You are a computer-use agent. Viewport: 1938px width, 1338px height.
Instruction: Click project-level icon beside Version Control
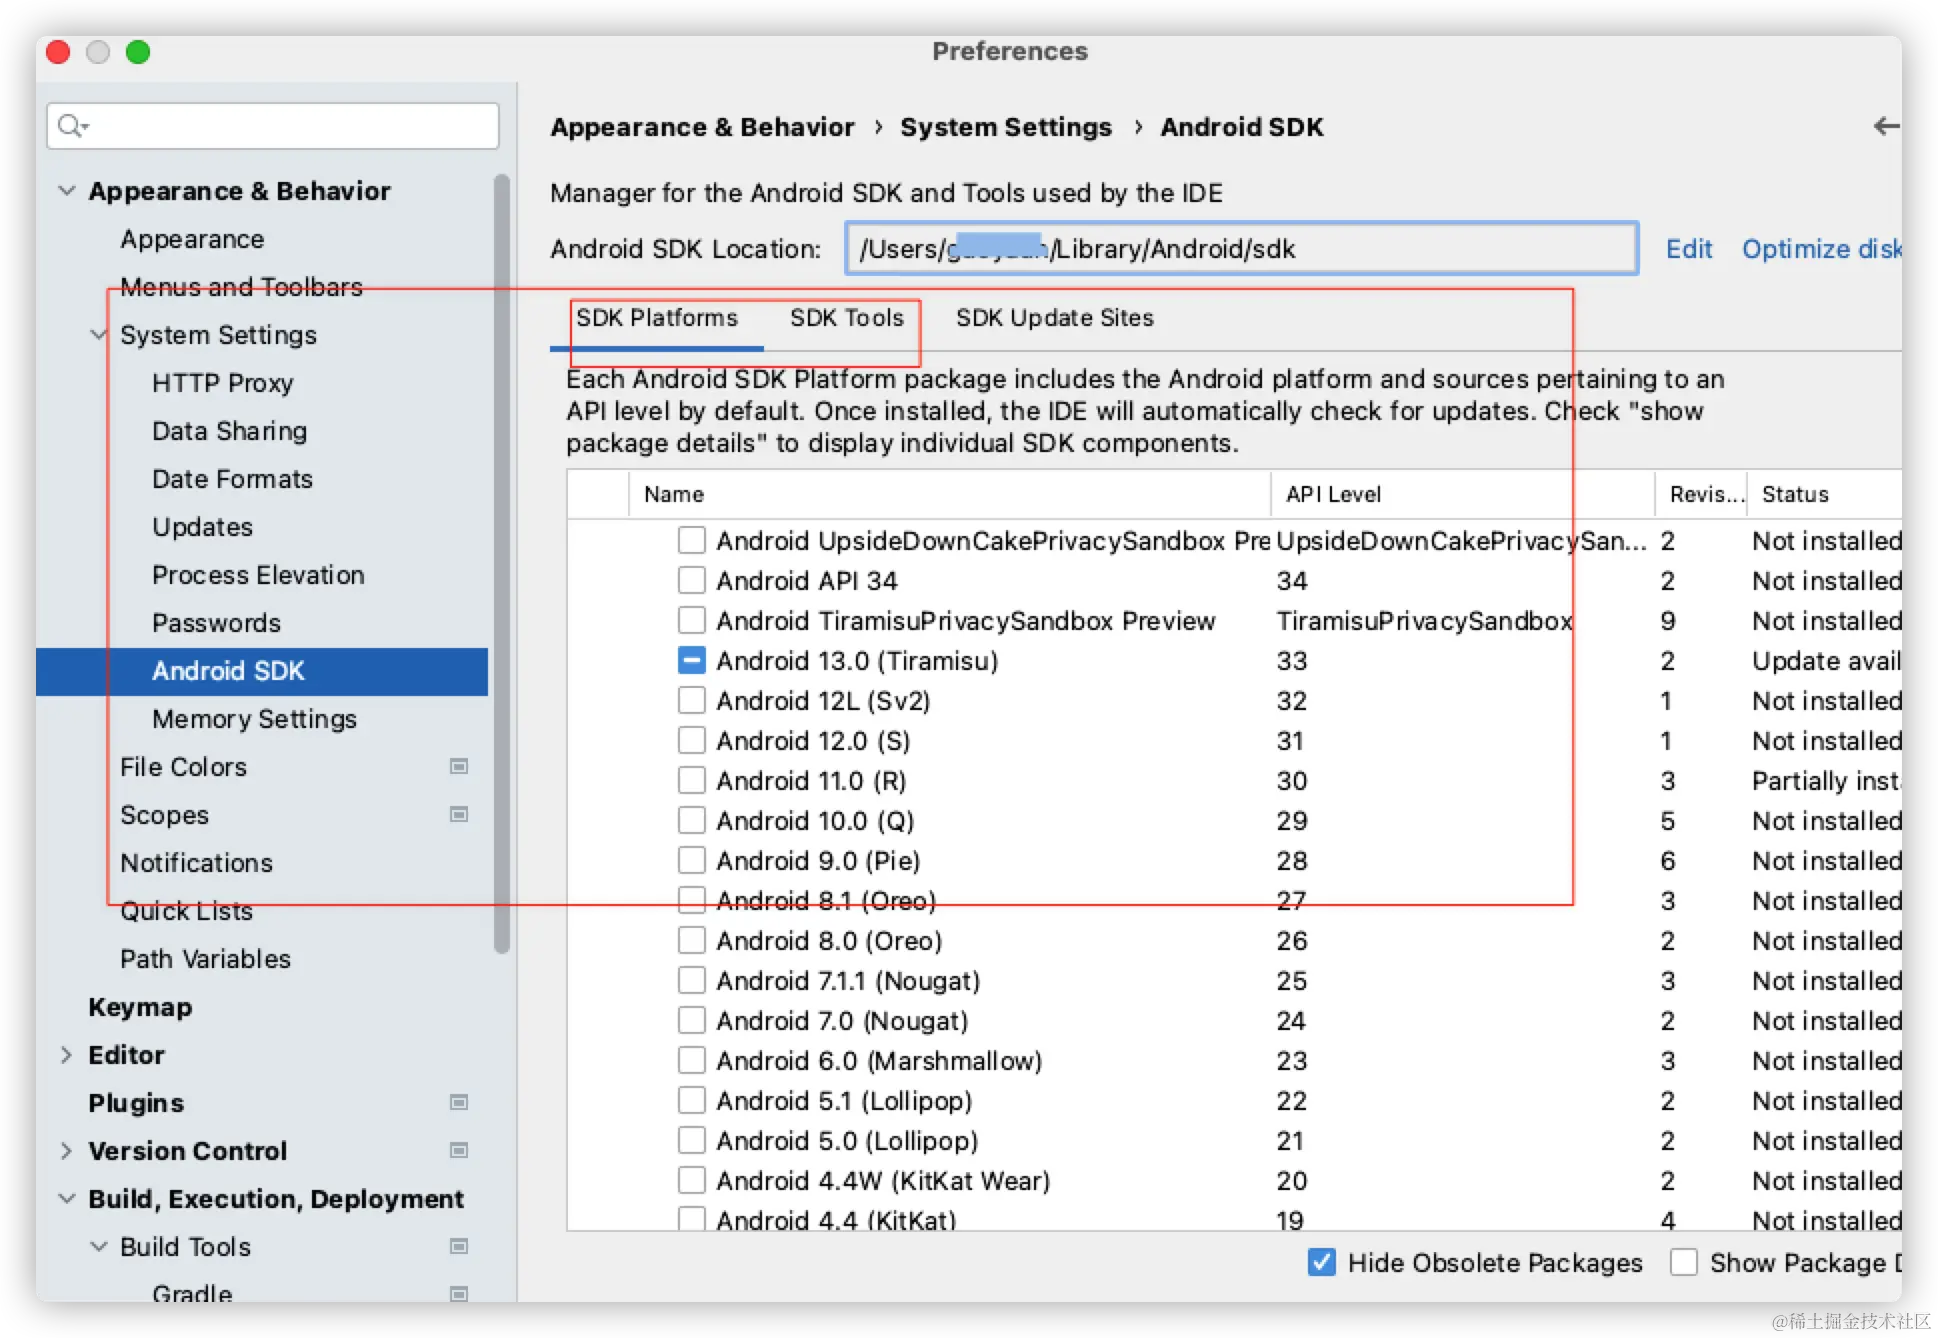tap(459, 1151)
